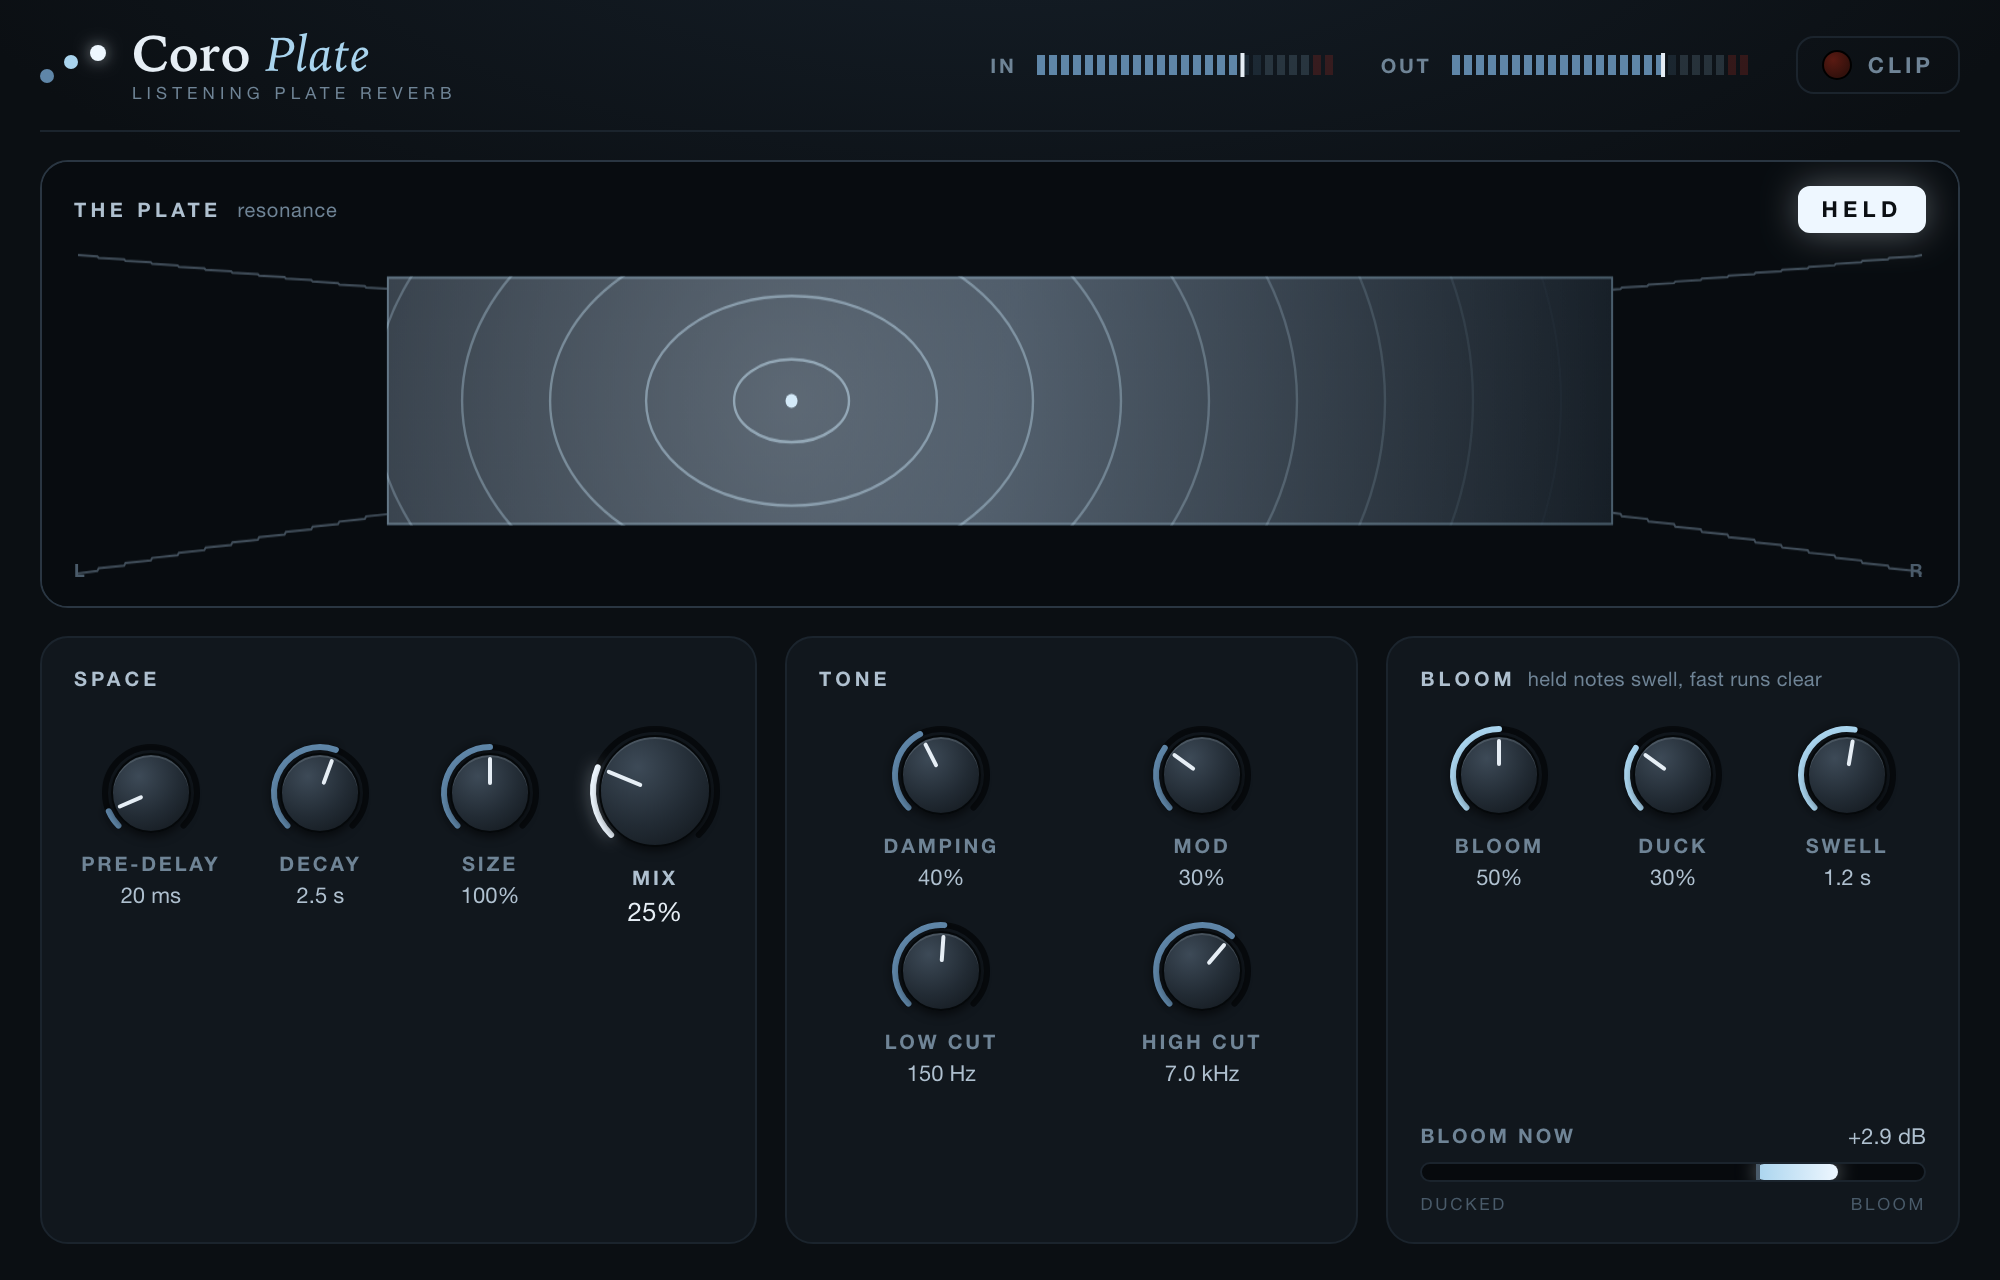
Task: Click the Duck knob
Action: 1672,774
